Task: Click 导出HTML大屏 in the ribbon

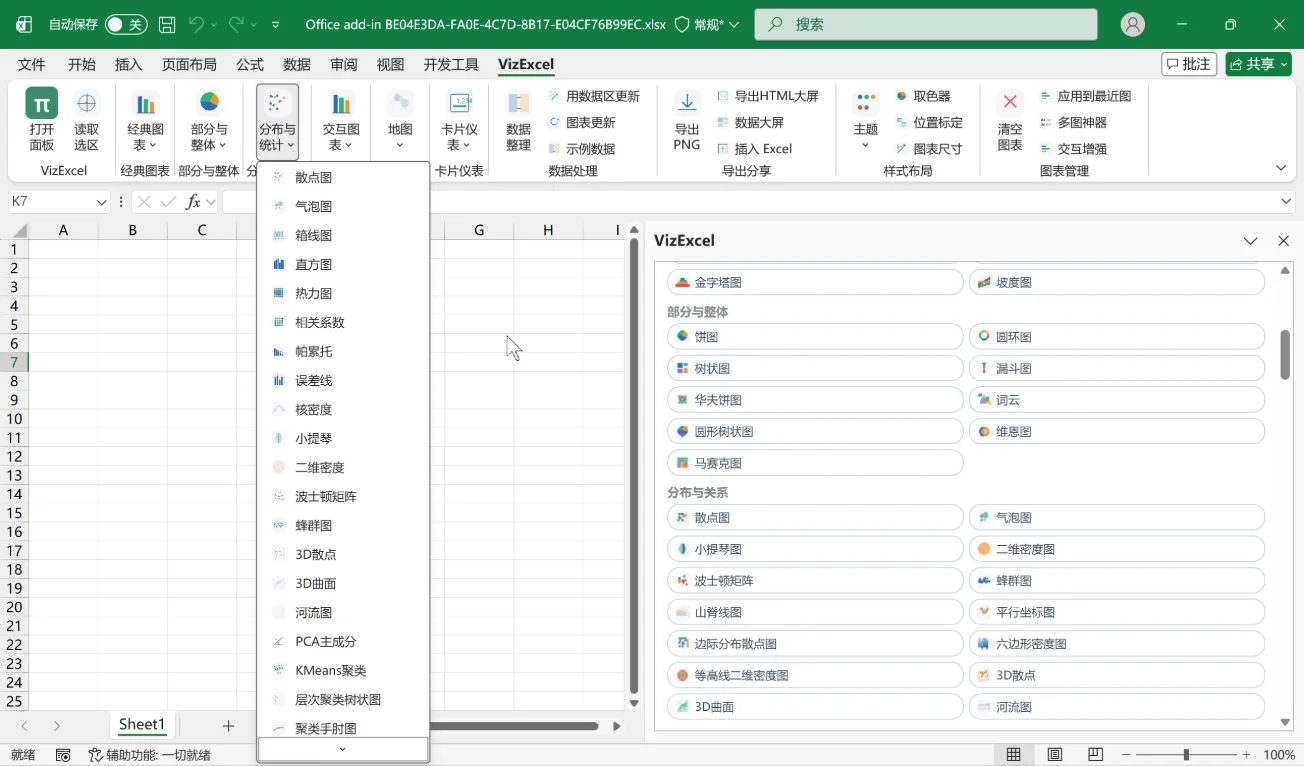Action: tap(768, 96)
